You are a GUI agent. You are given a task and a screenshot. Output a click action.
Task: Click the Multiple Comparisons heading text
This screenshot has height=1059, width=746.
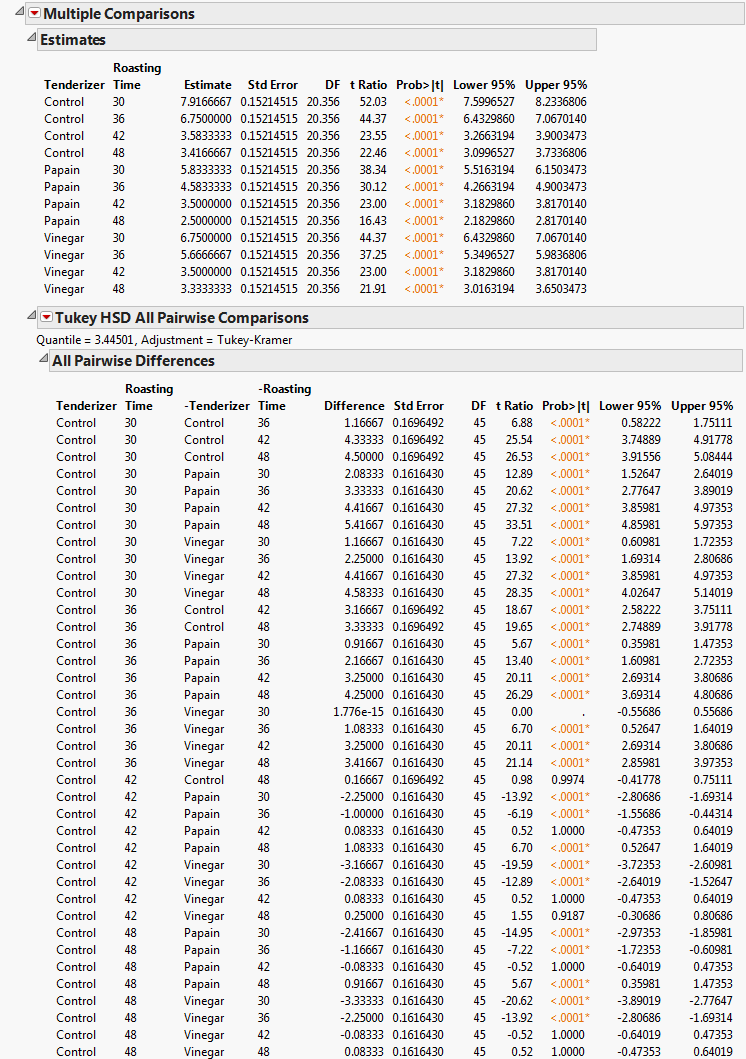tap(119, 14)
